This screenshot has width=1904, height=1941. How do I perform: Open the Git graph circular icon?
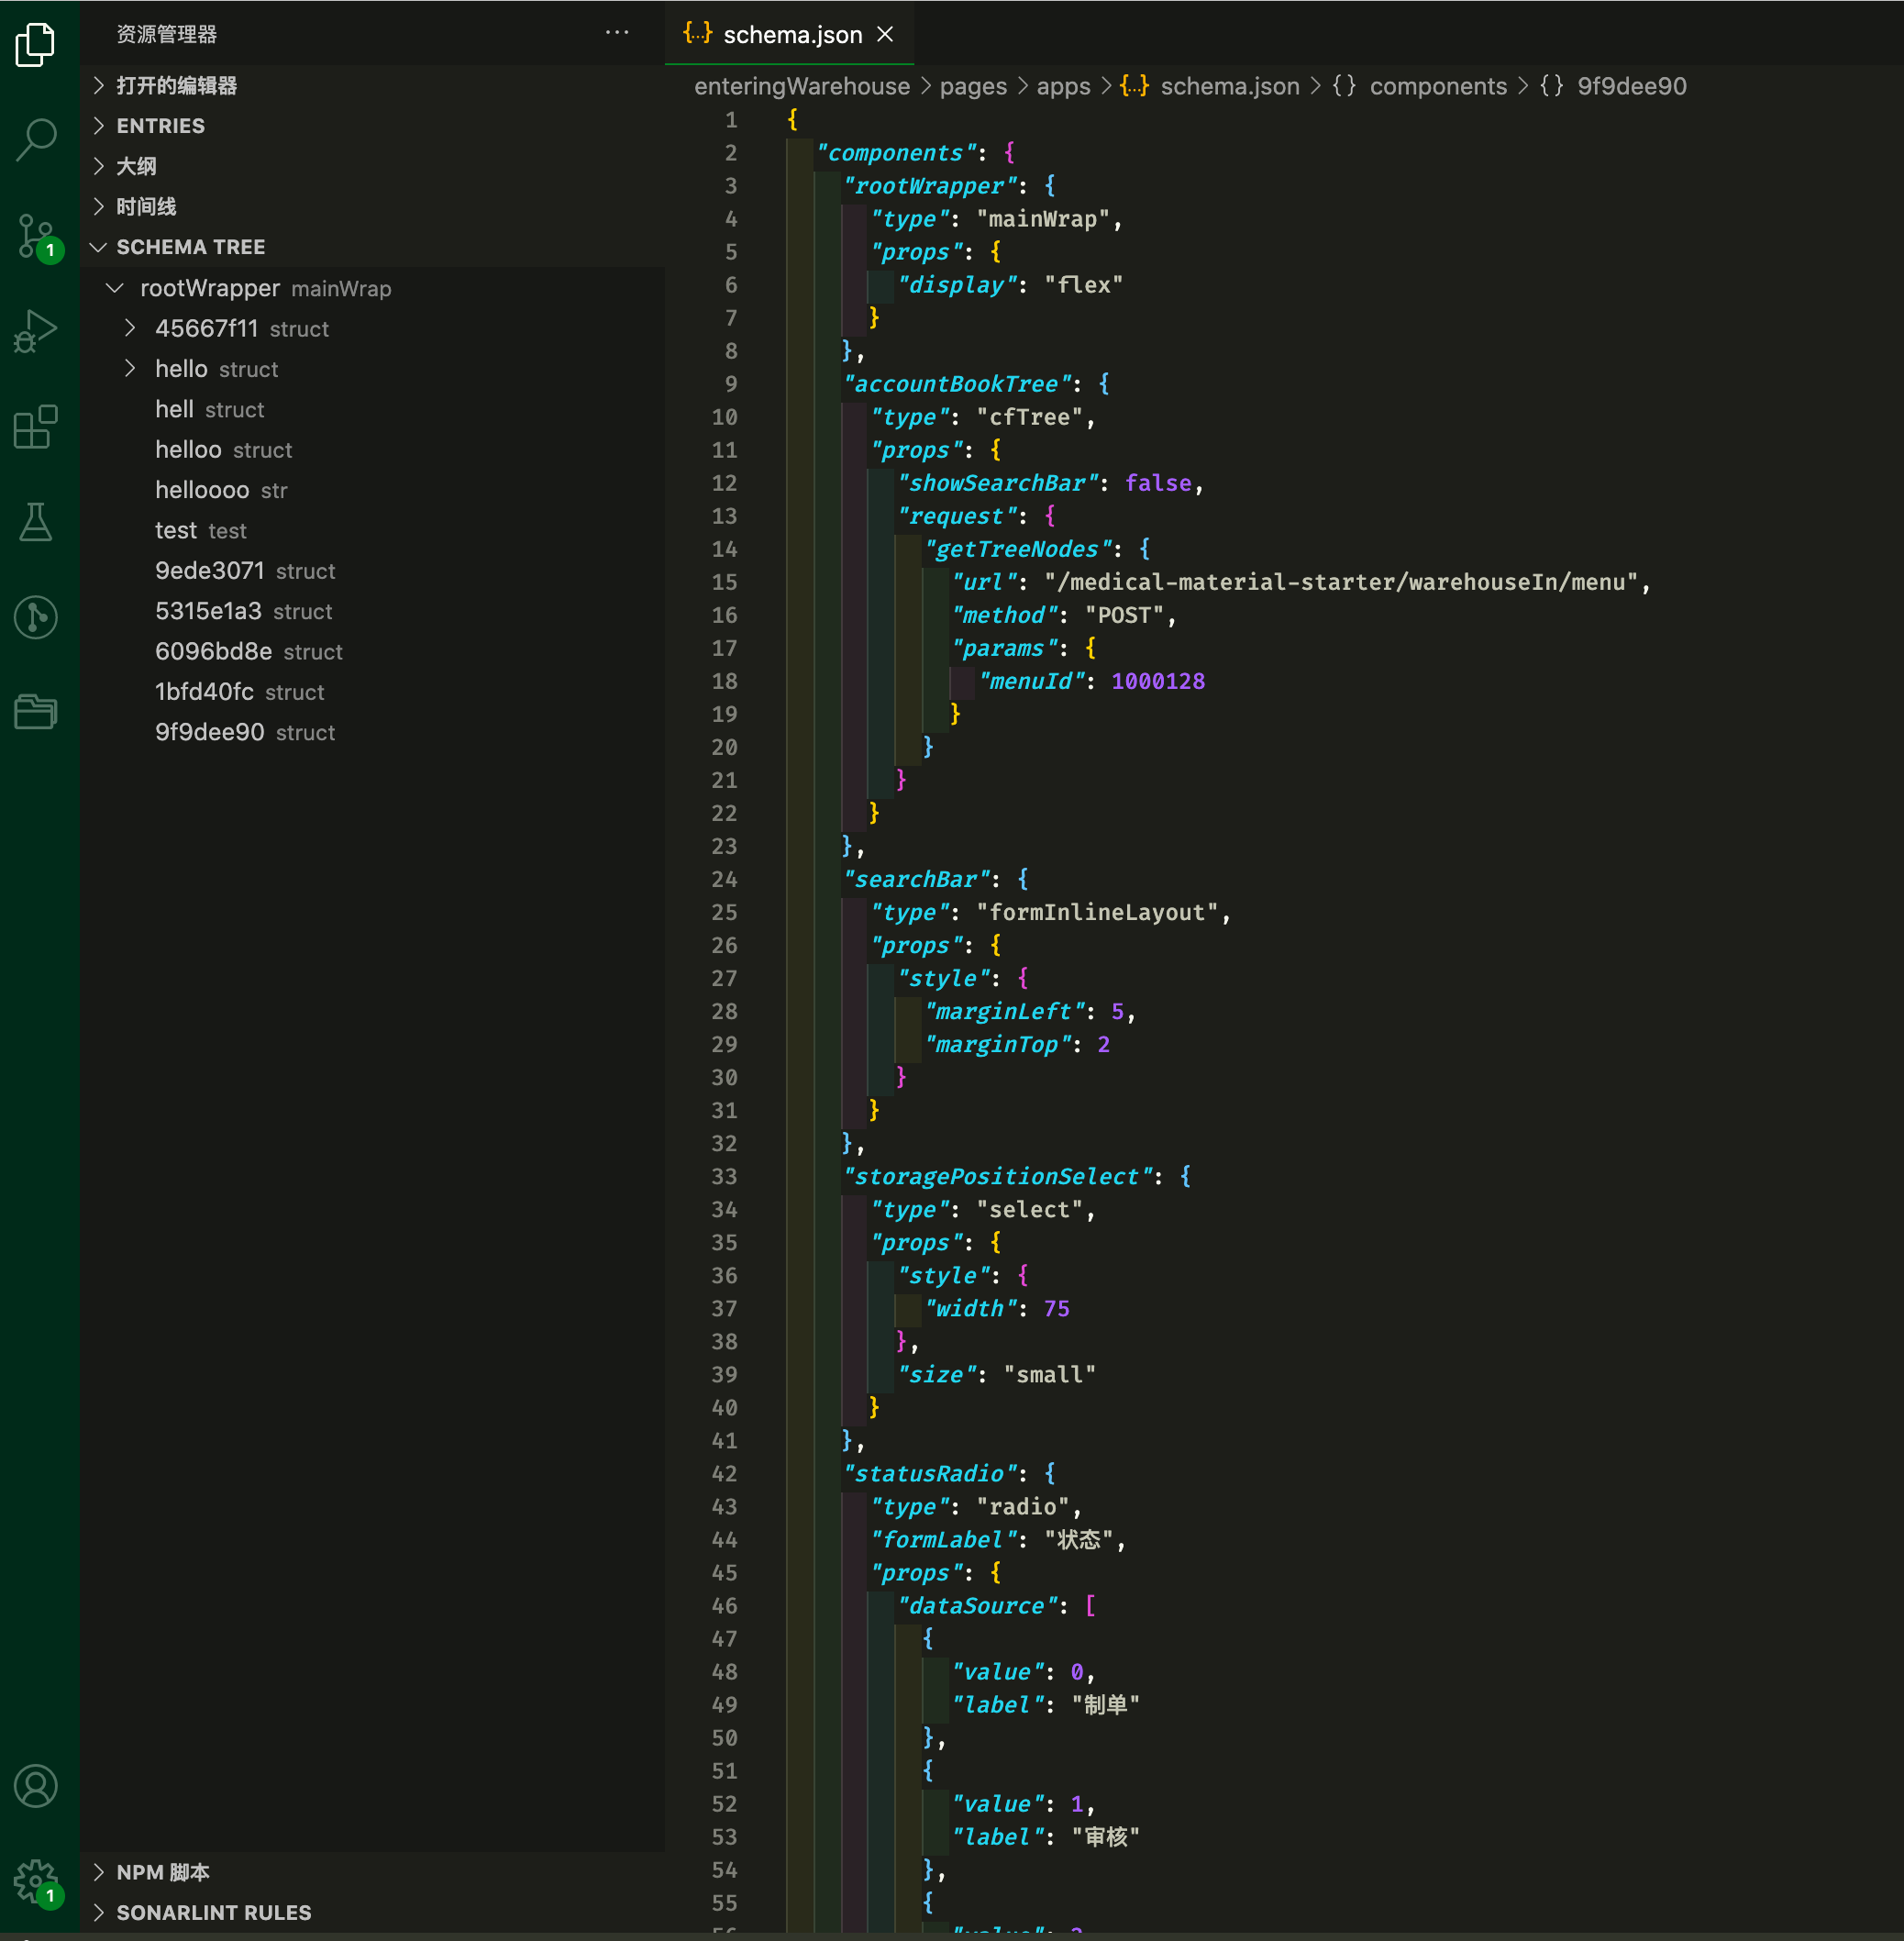36,617
